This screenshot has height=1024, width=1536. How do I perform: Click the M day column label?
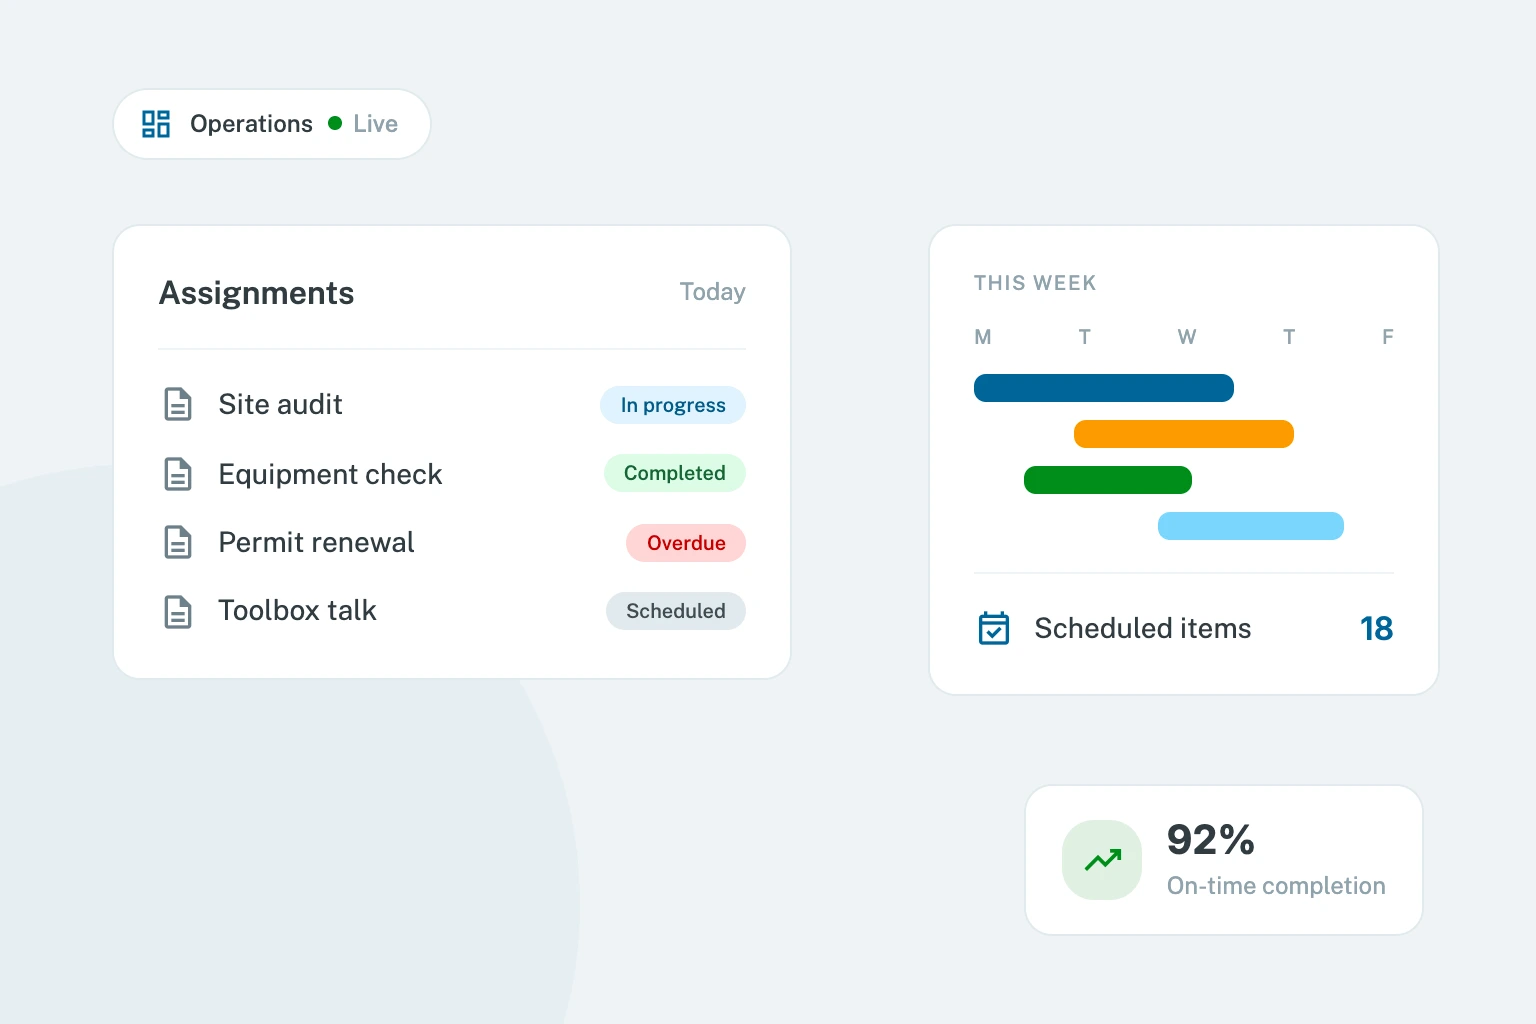pos(983,337)
